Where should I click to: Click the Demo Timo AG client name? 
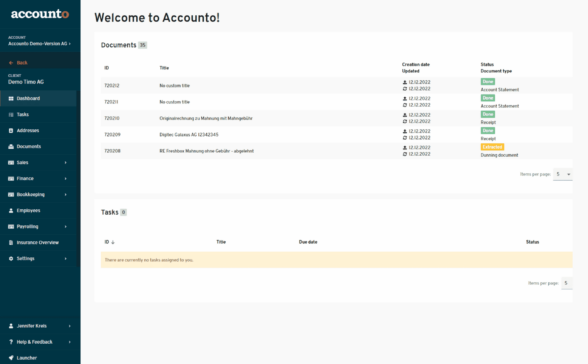coord(26,82)
